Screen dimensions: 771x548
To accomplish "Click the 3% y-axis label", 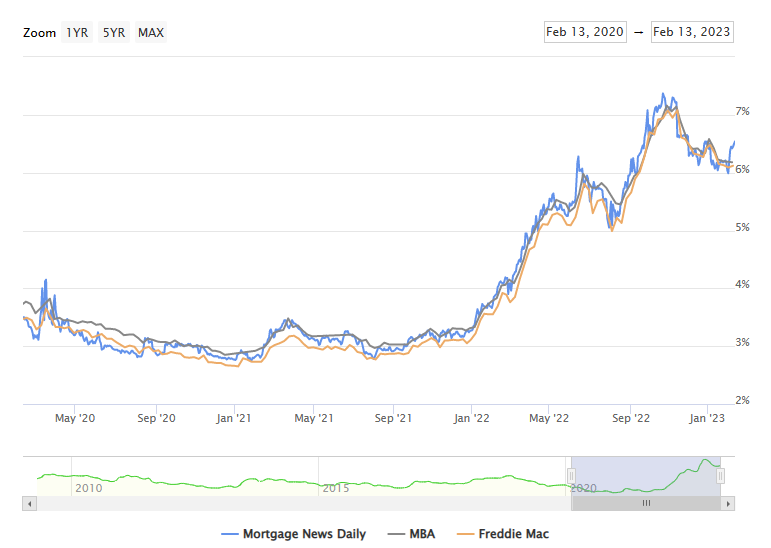I will pos(742,343).
